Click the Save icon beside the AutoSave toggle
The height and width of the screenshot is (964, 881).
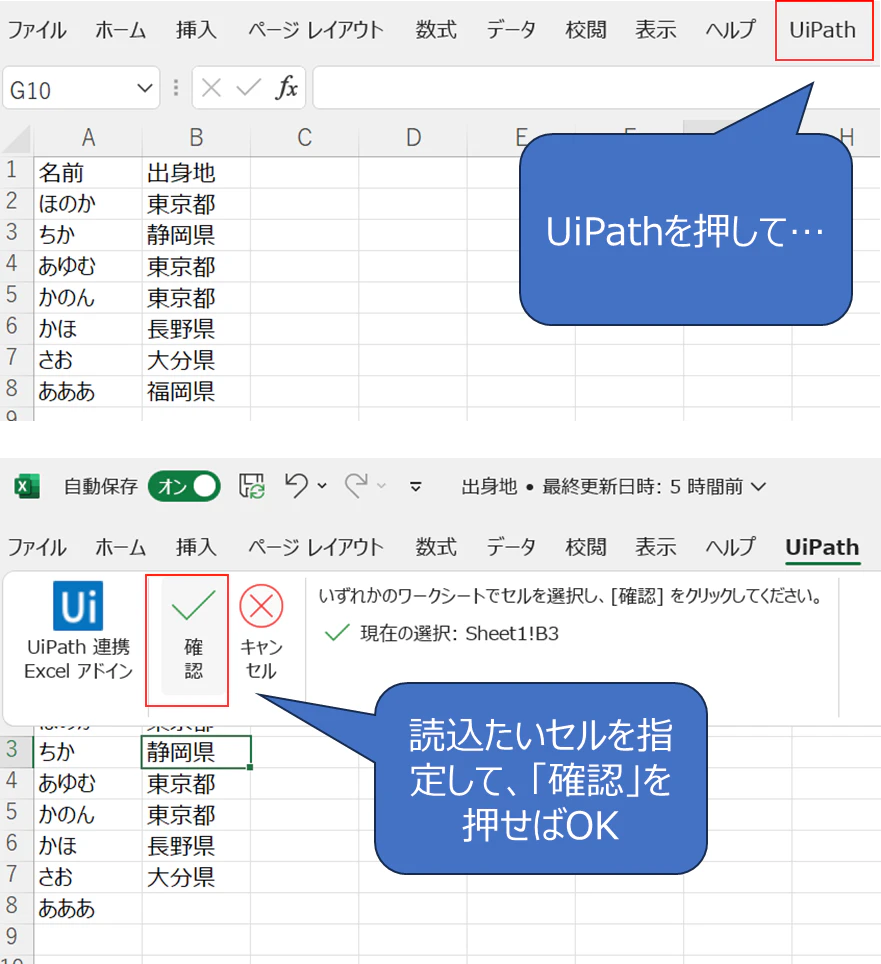click(251, 486)
